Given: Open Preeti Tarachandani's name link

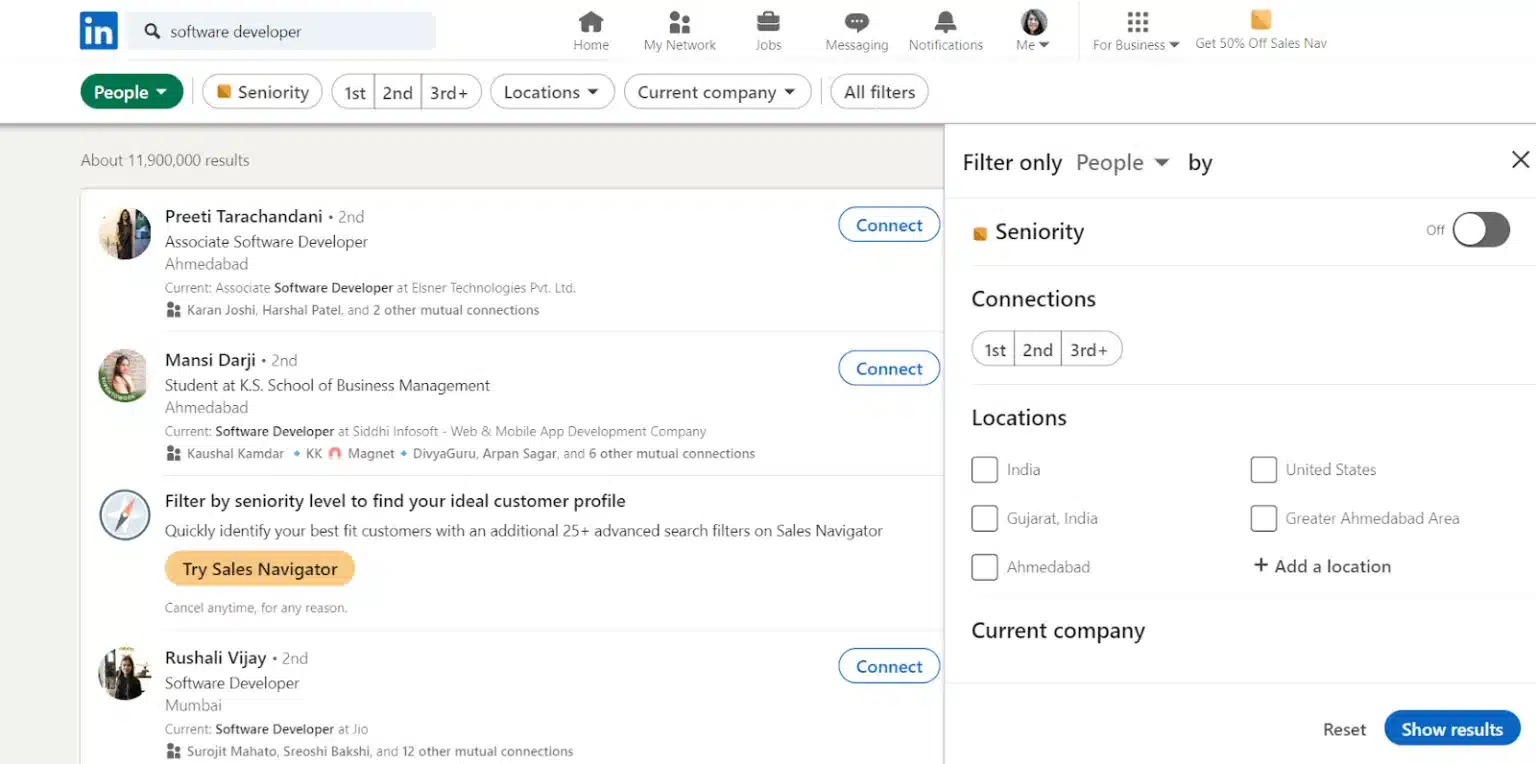Looking at the screenshot, I should click(x=244, y=216).
